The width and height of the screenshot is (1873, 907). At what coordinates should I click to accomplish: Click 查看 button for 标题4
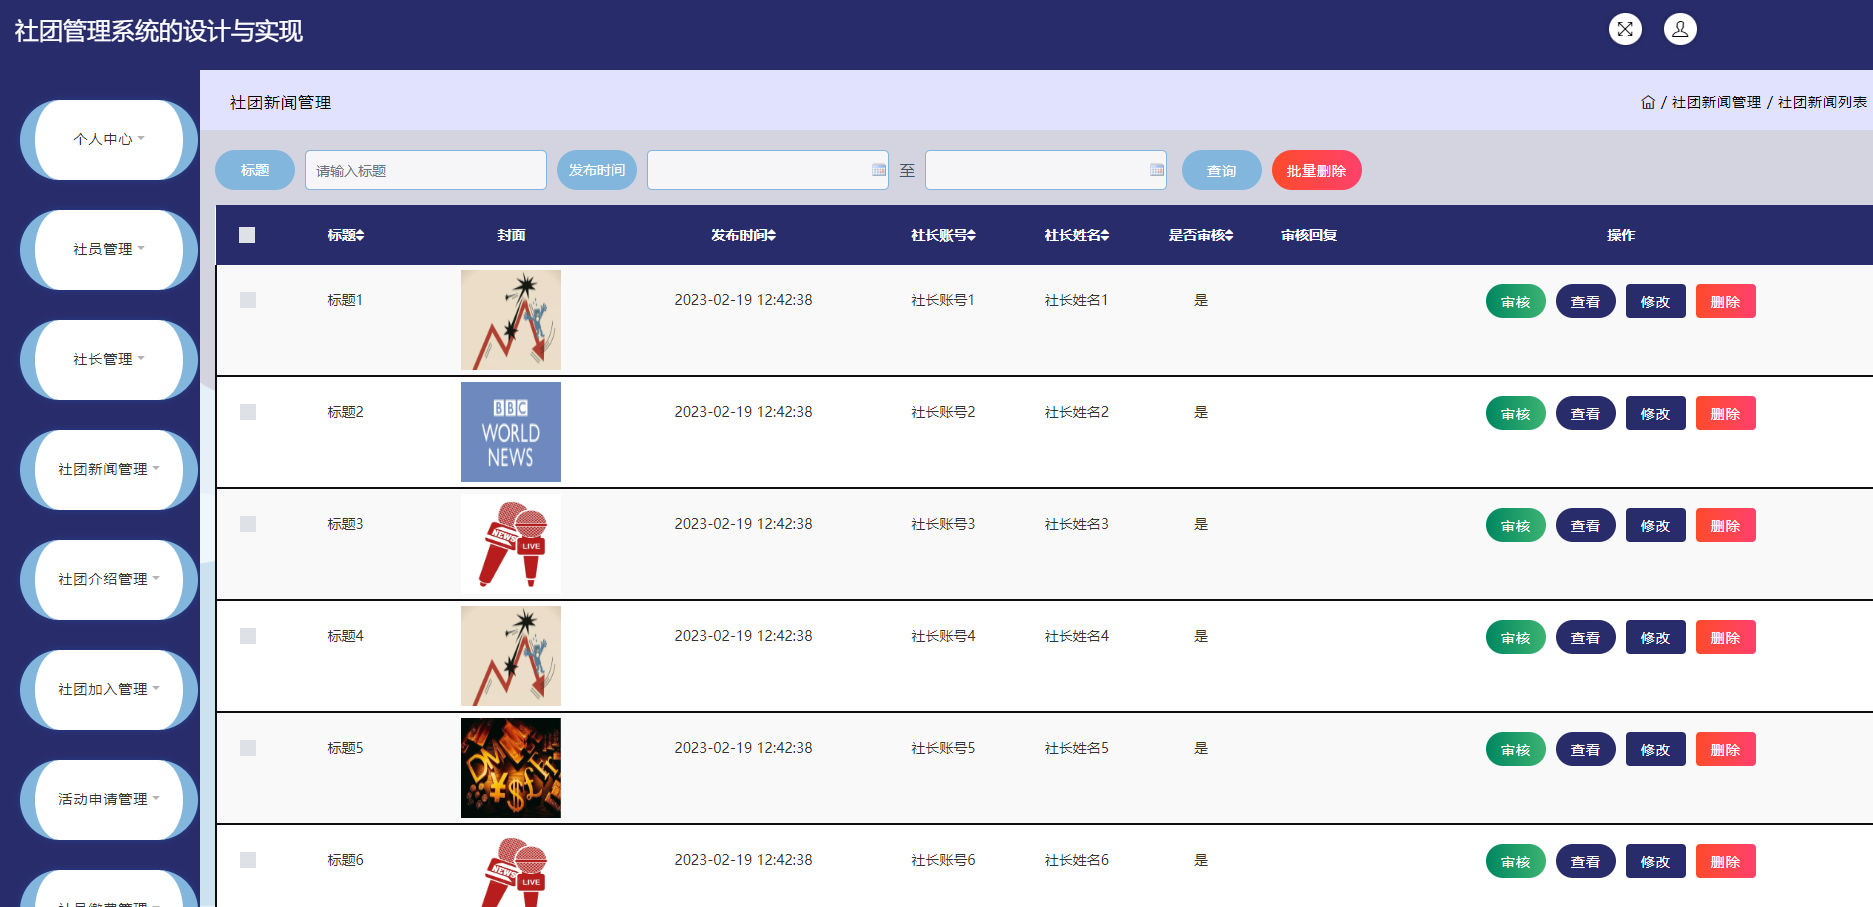pos(1586,637)
